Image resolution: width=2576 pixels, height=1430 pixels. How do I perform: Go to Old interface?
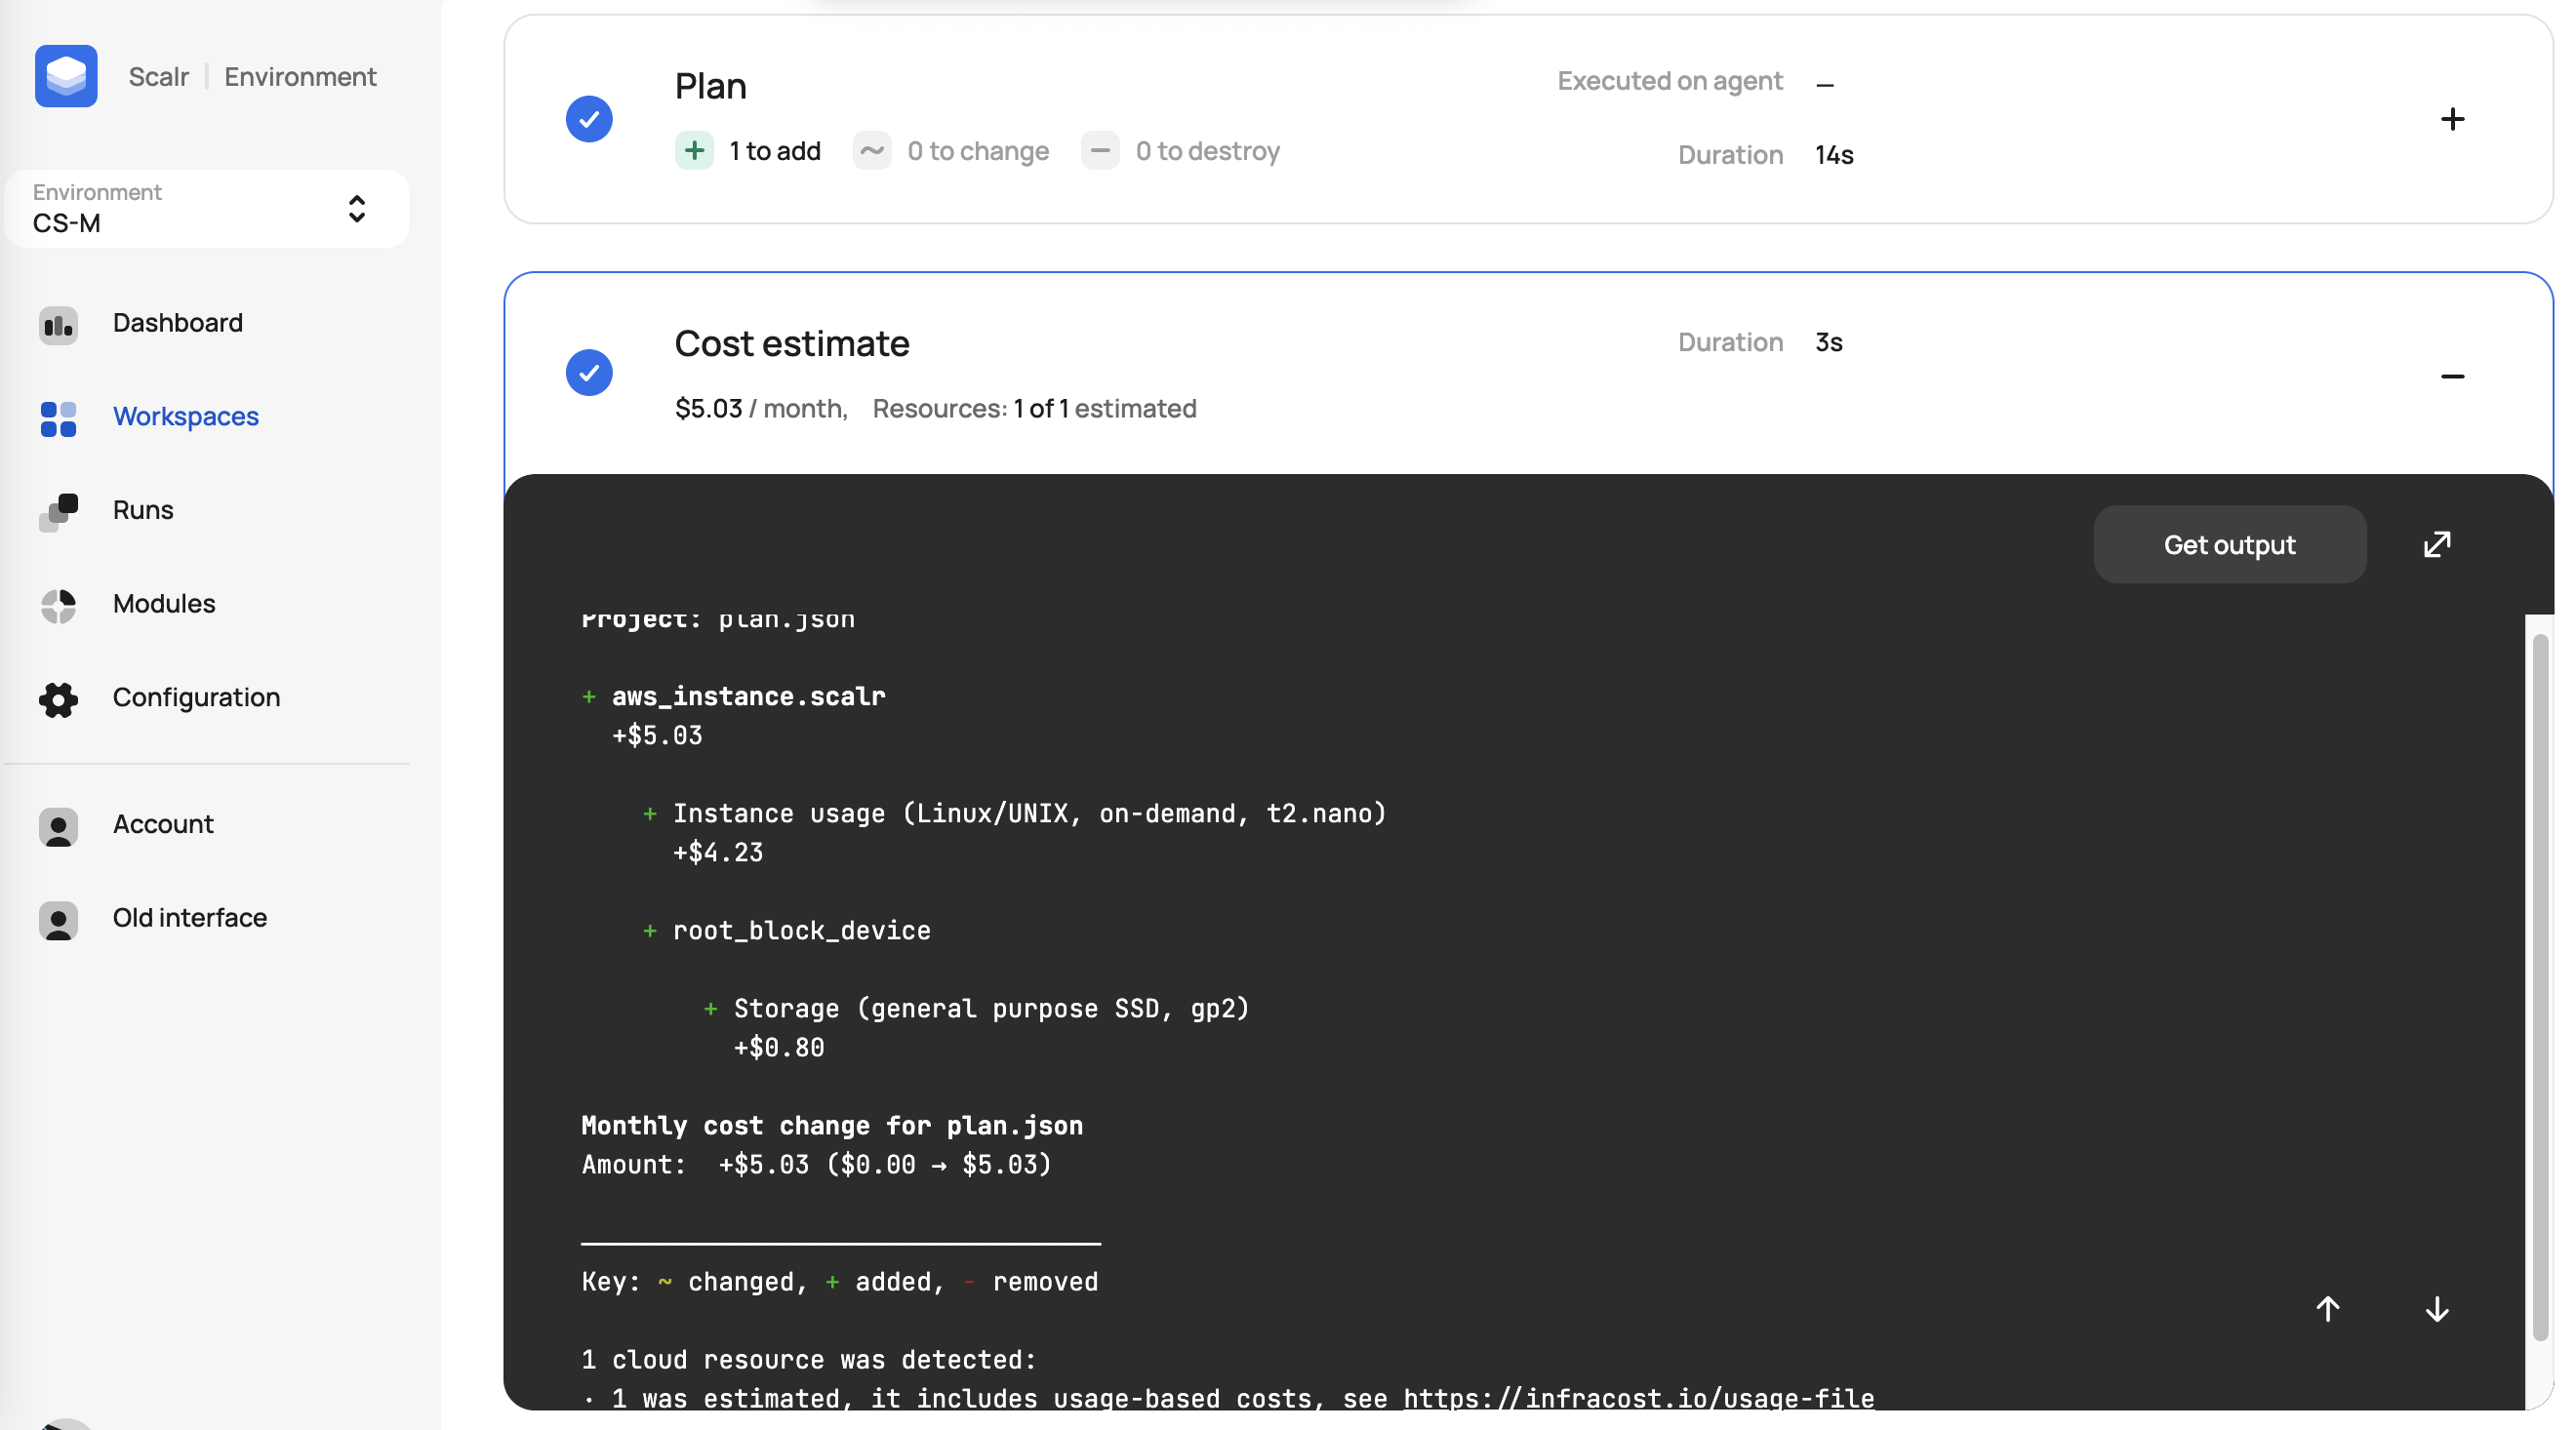tap(189, 917)
